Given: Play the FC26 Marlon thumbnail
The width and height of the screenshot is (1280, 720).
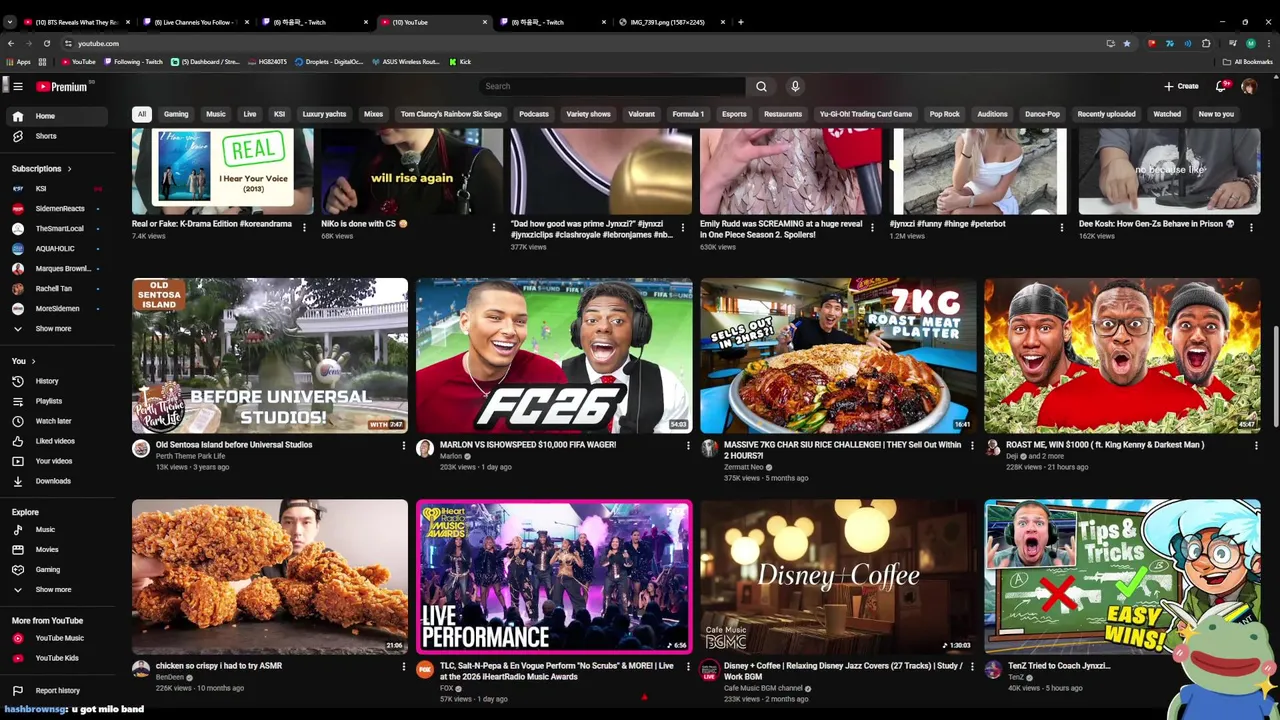Looking at the screenshot, I should 554,355.
